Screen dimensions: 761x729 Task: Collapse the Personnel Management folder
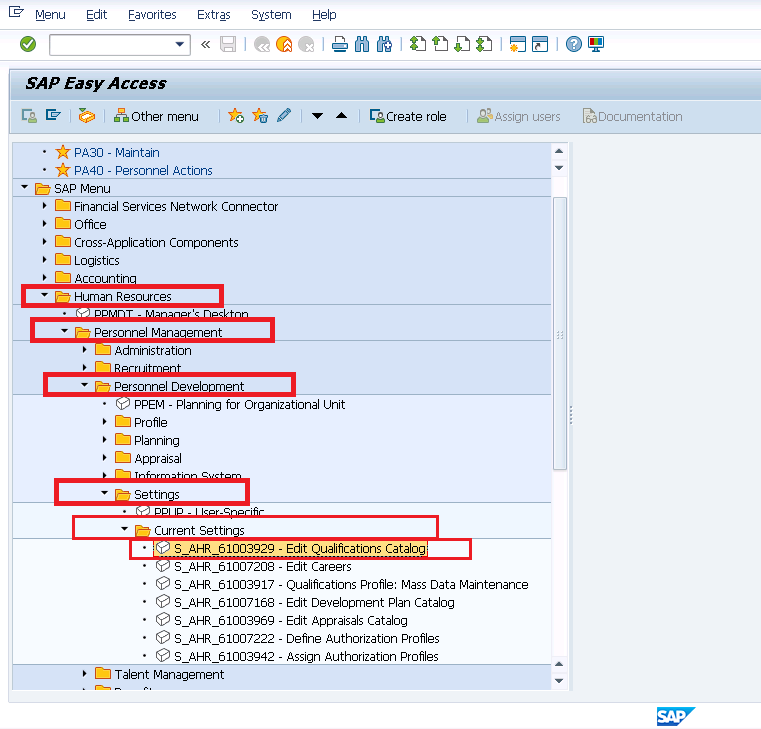[x=65, y=331]
